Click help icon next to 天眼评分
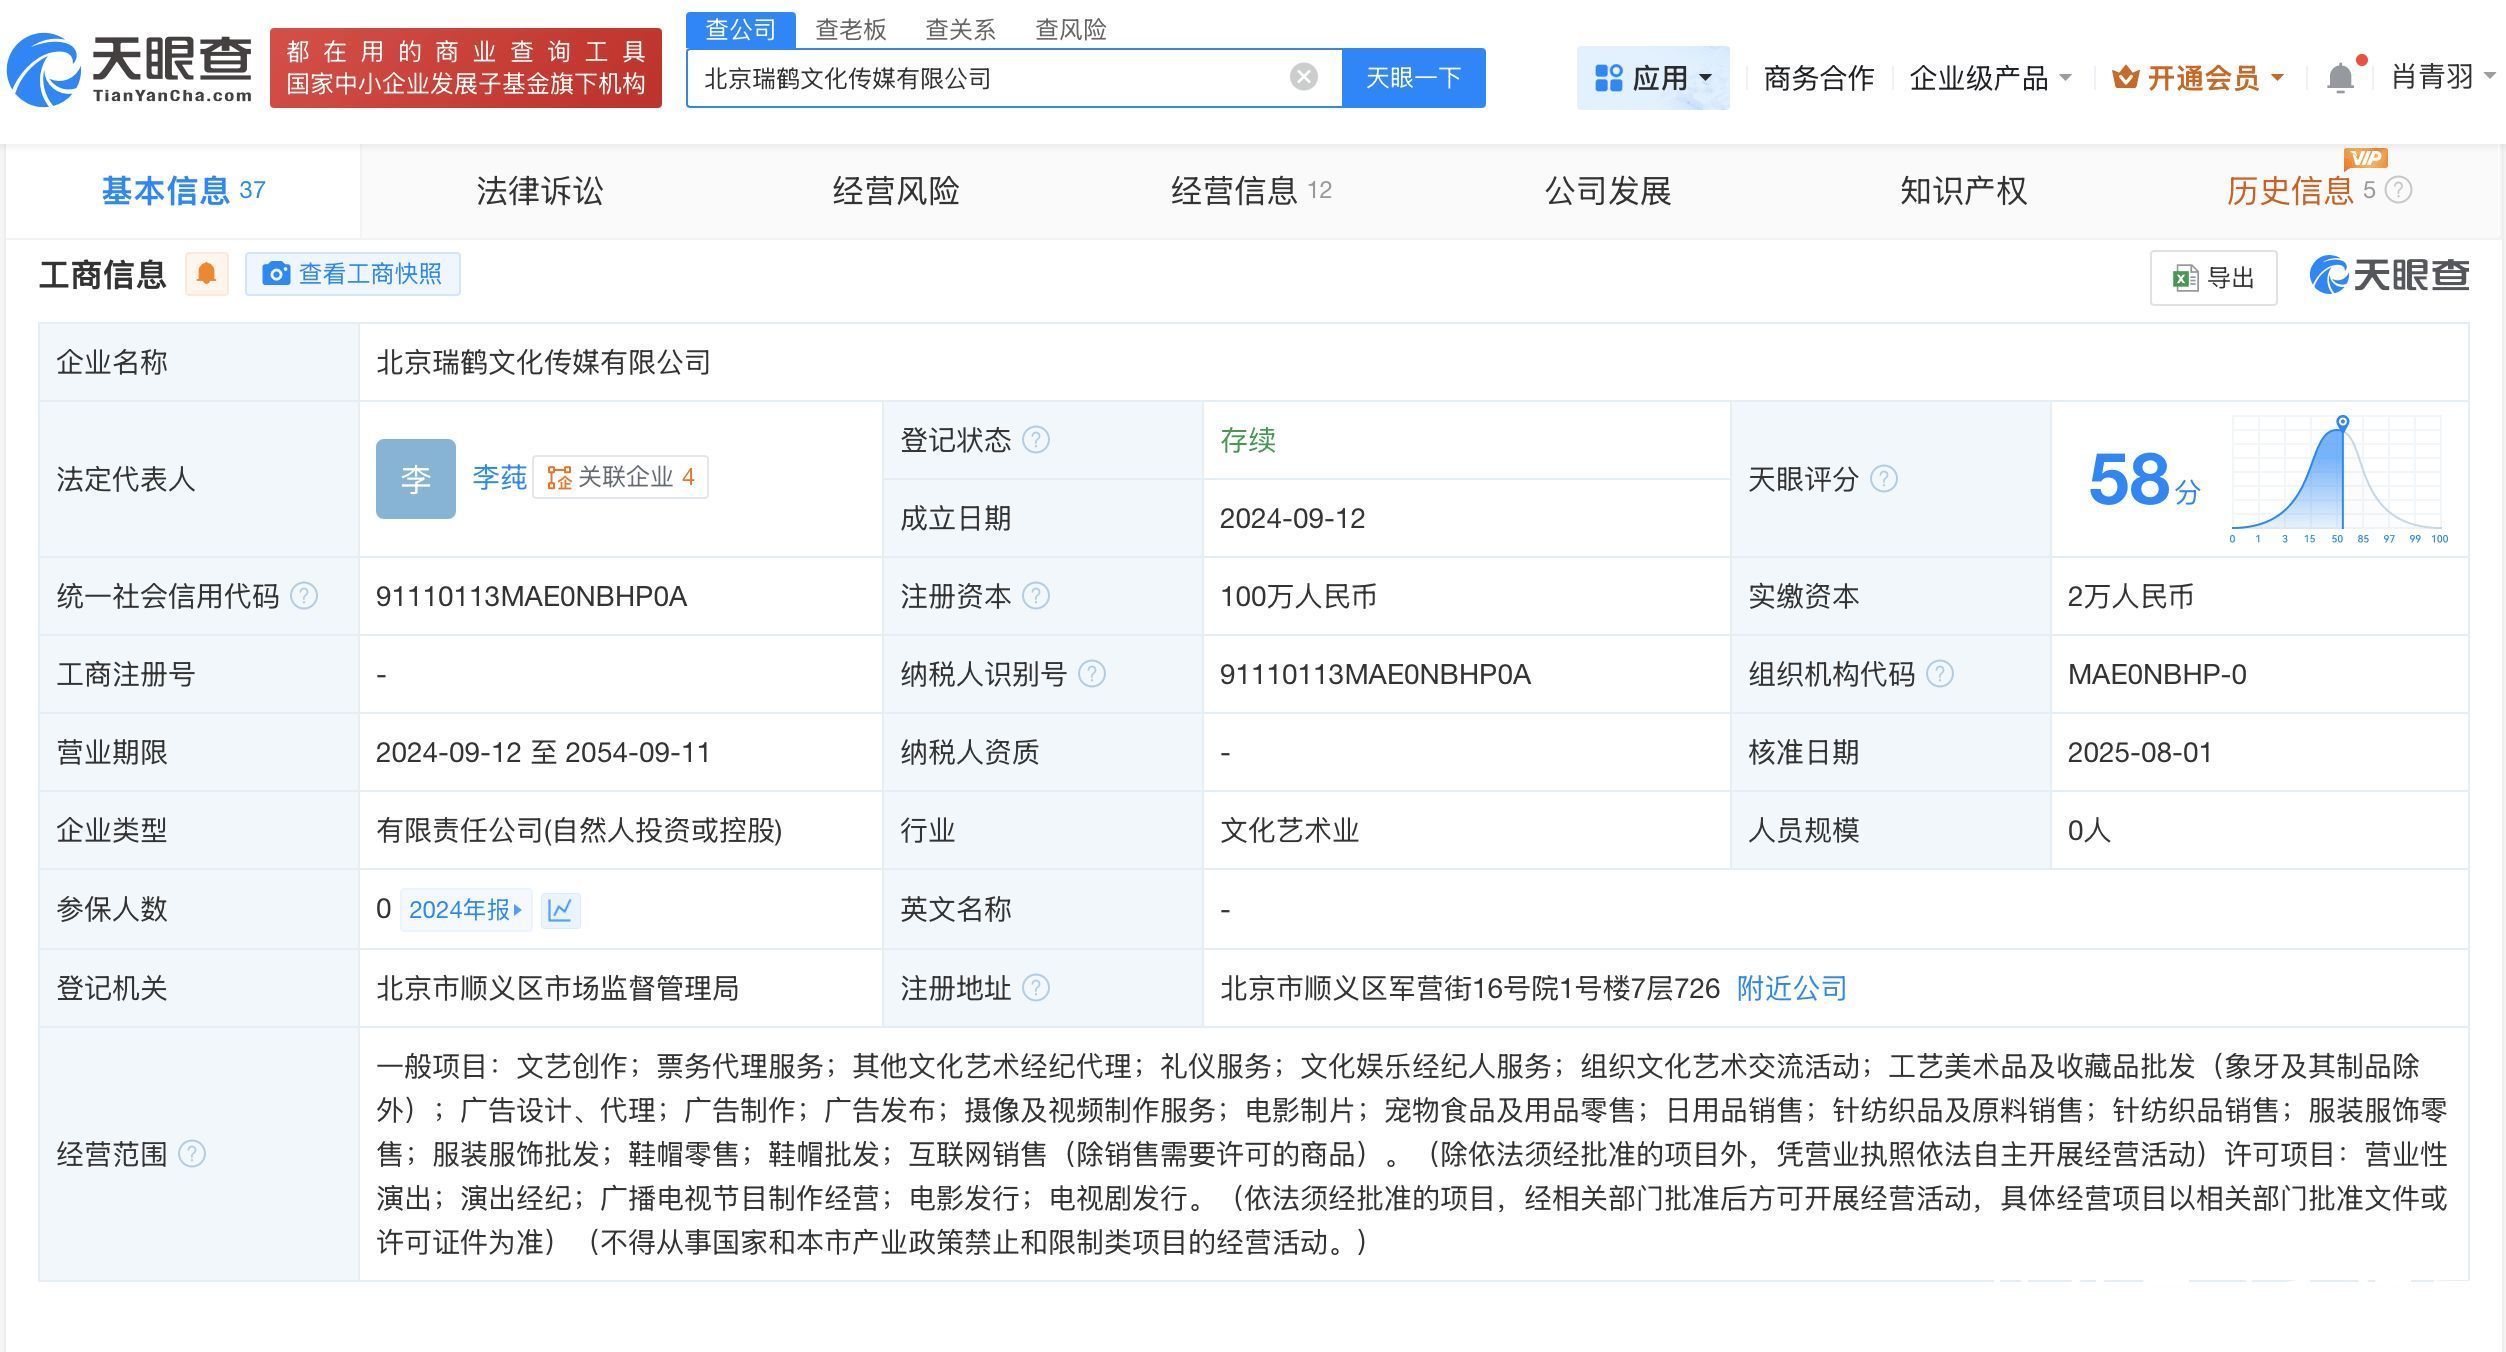Screen dimensions: 2506x1352 pos(1884,479)
